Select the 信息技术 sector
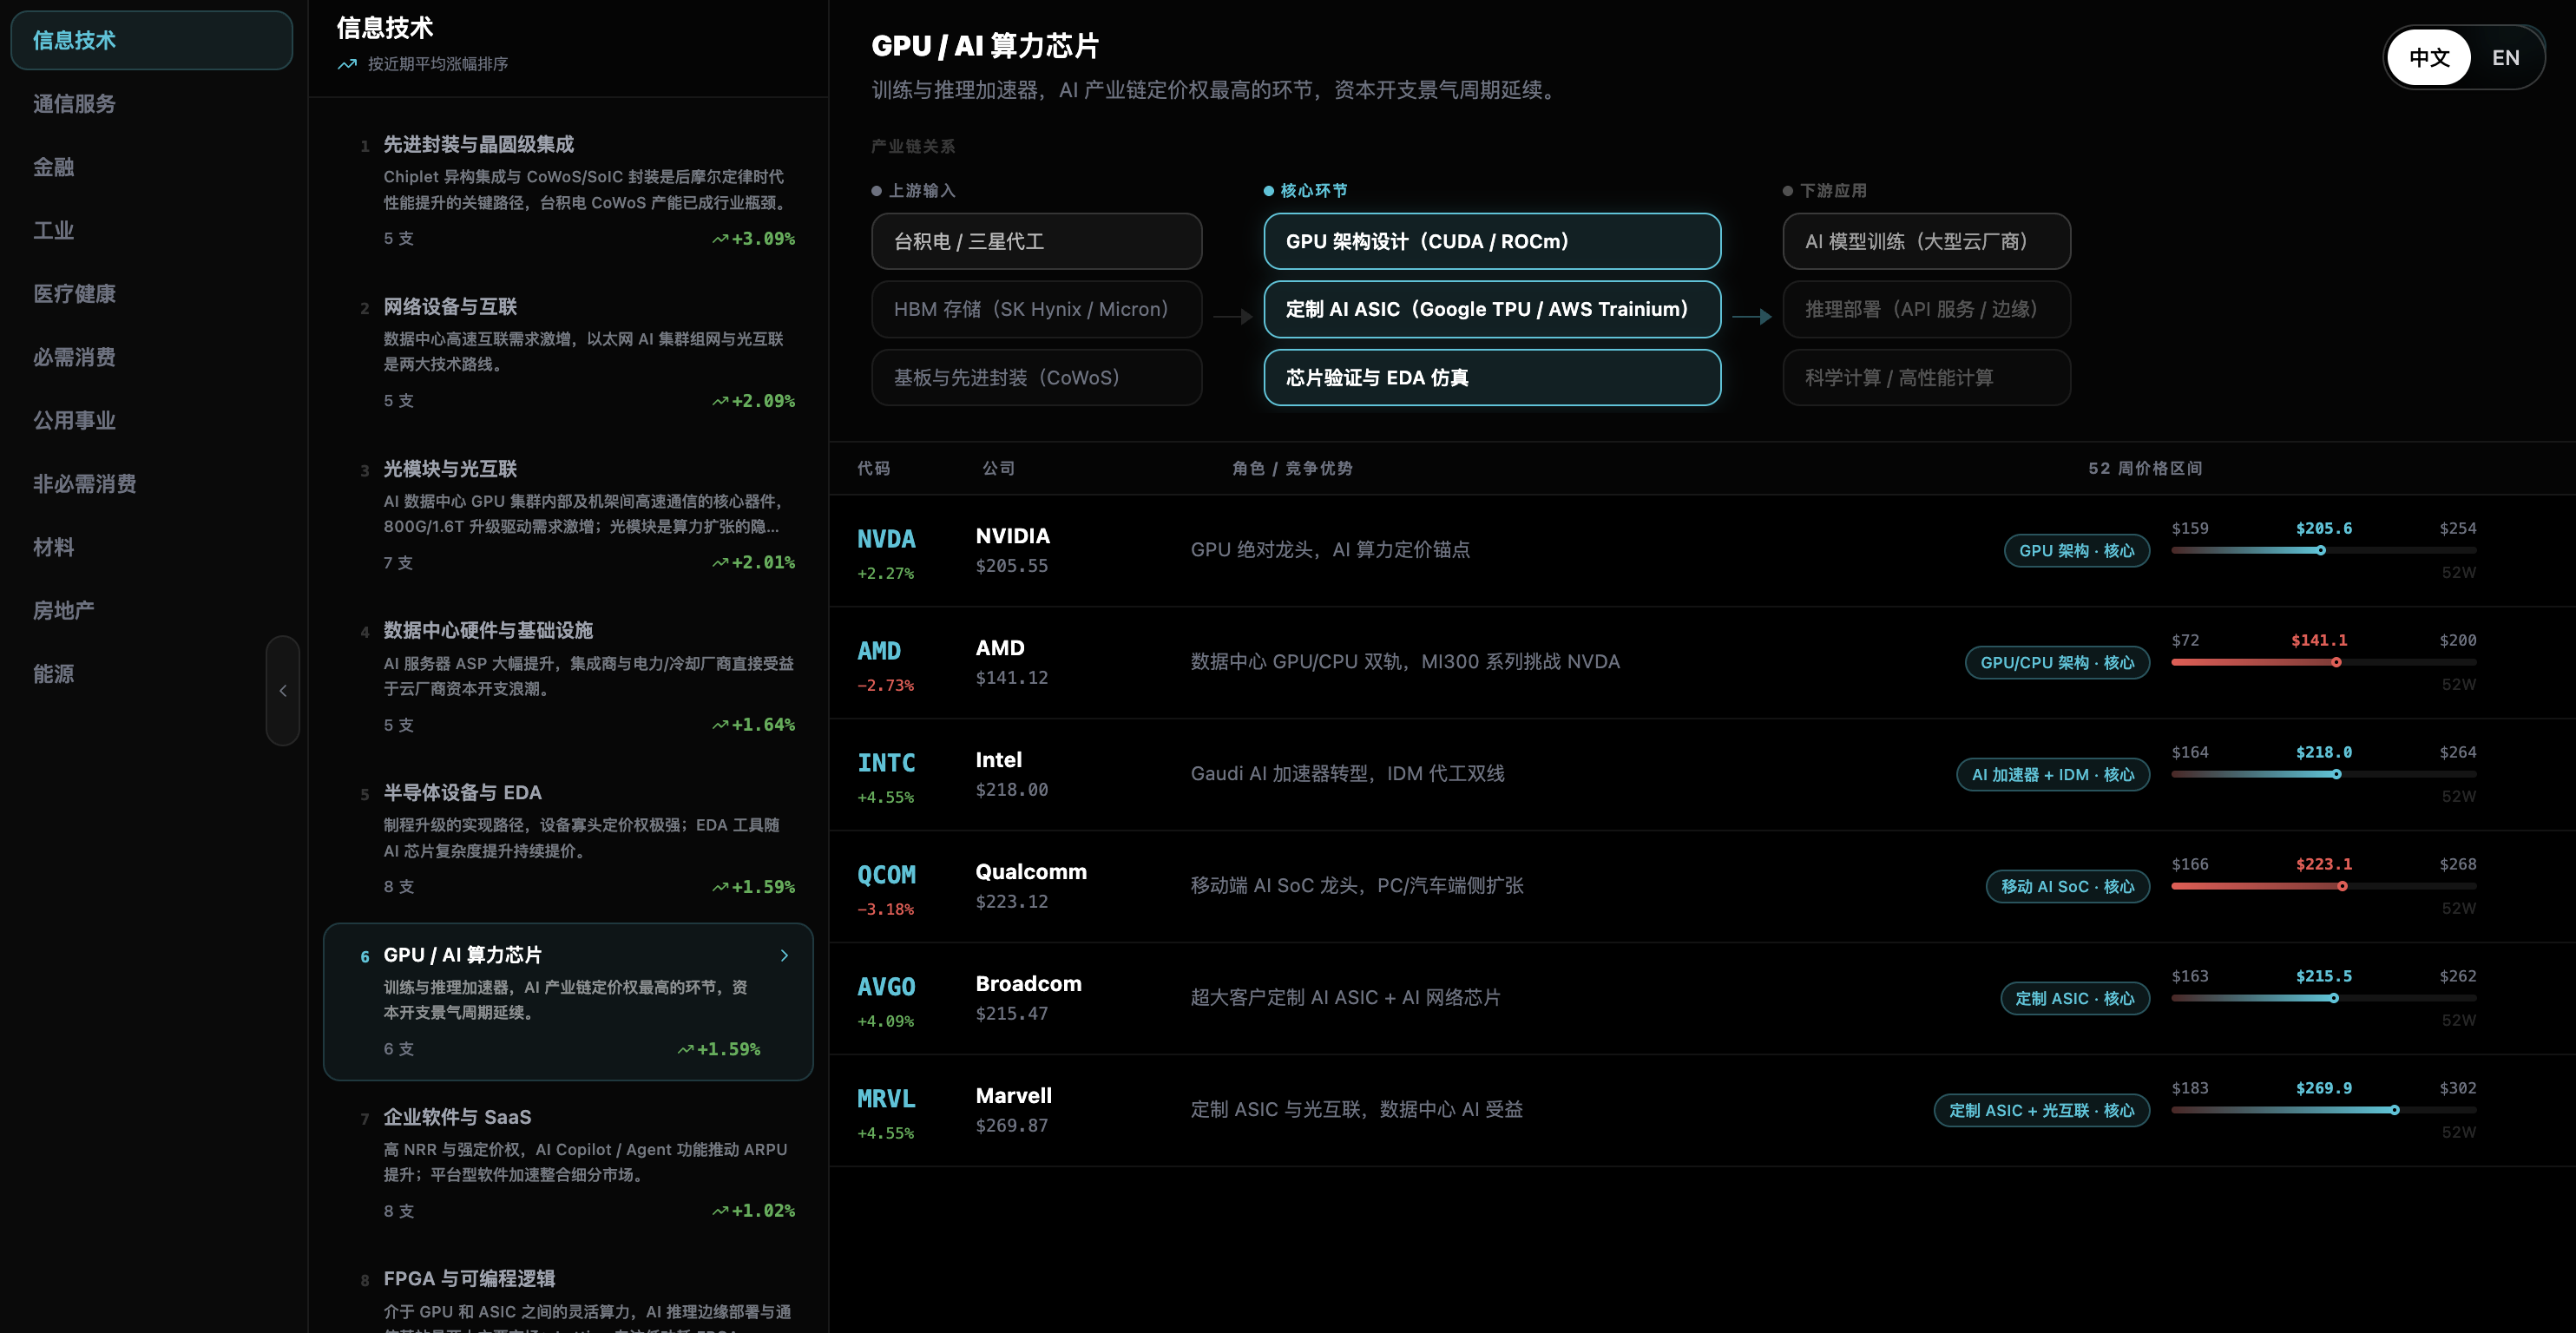Viewport: 2576px width, 1333px height. (x=151, y=41)
